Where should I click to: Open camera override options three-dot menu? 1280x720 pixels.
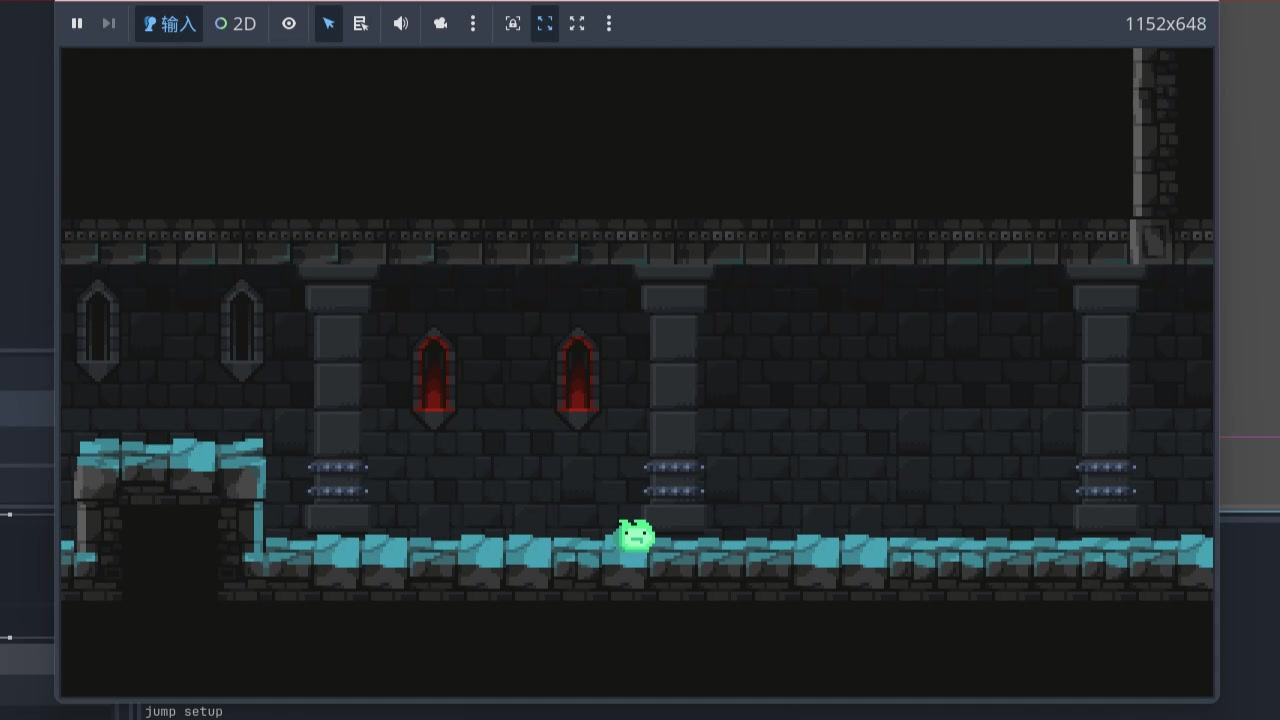473,24
